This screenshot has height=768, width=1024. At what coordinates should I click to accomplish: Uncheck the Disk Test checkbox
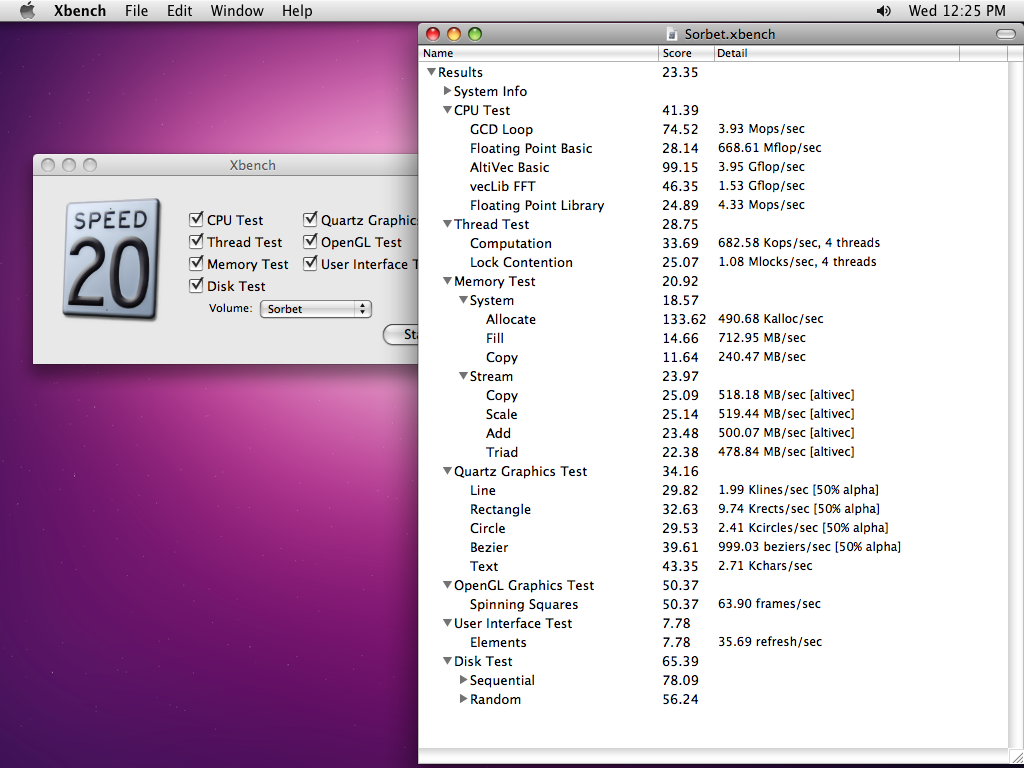196,285
